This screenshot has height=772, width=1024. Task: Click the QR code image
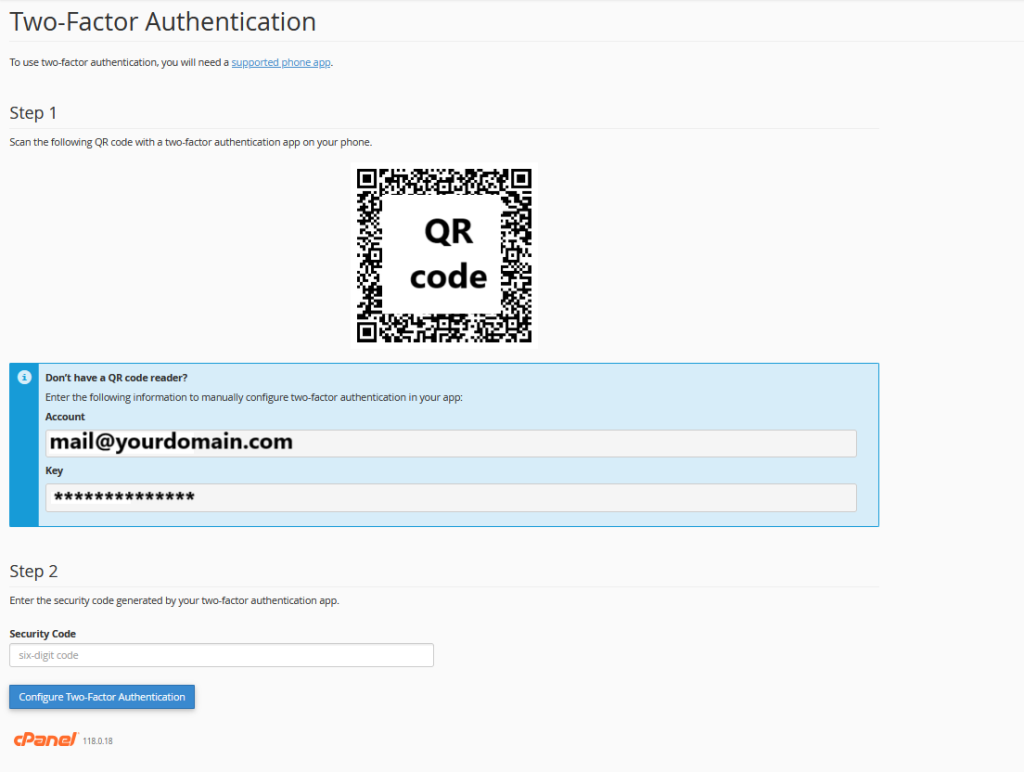445,254
